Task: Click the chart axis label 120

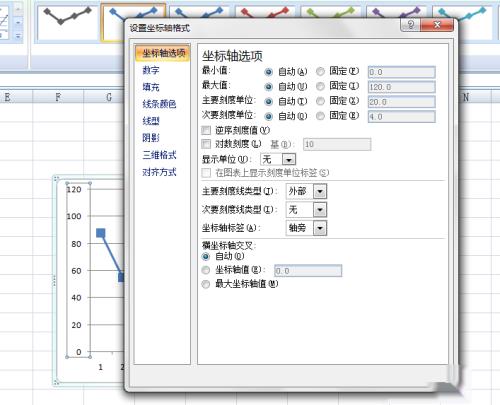Action: [x=74, y=190]
